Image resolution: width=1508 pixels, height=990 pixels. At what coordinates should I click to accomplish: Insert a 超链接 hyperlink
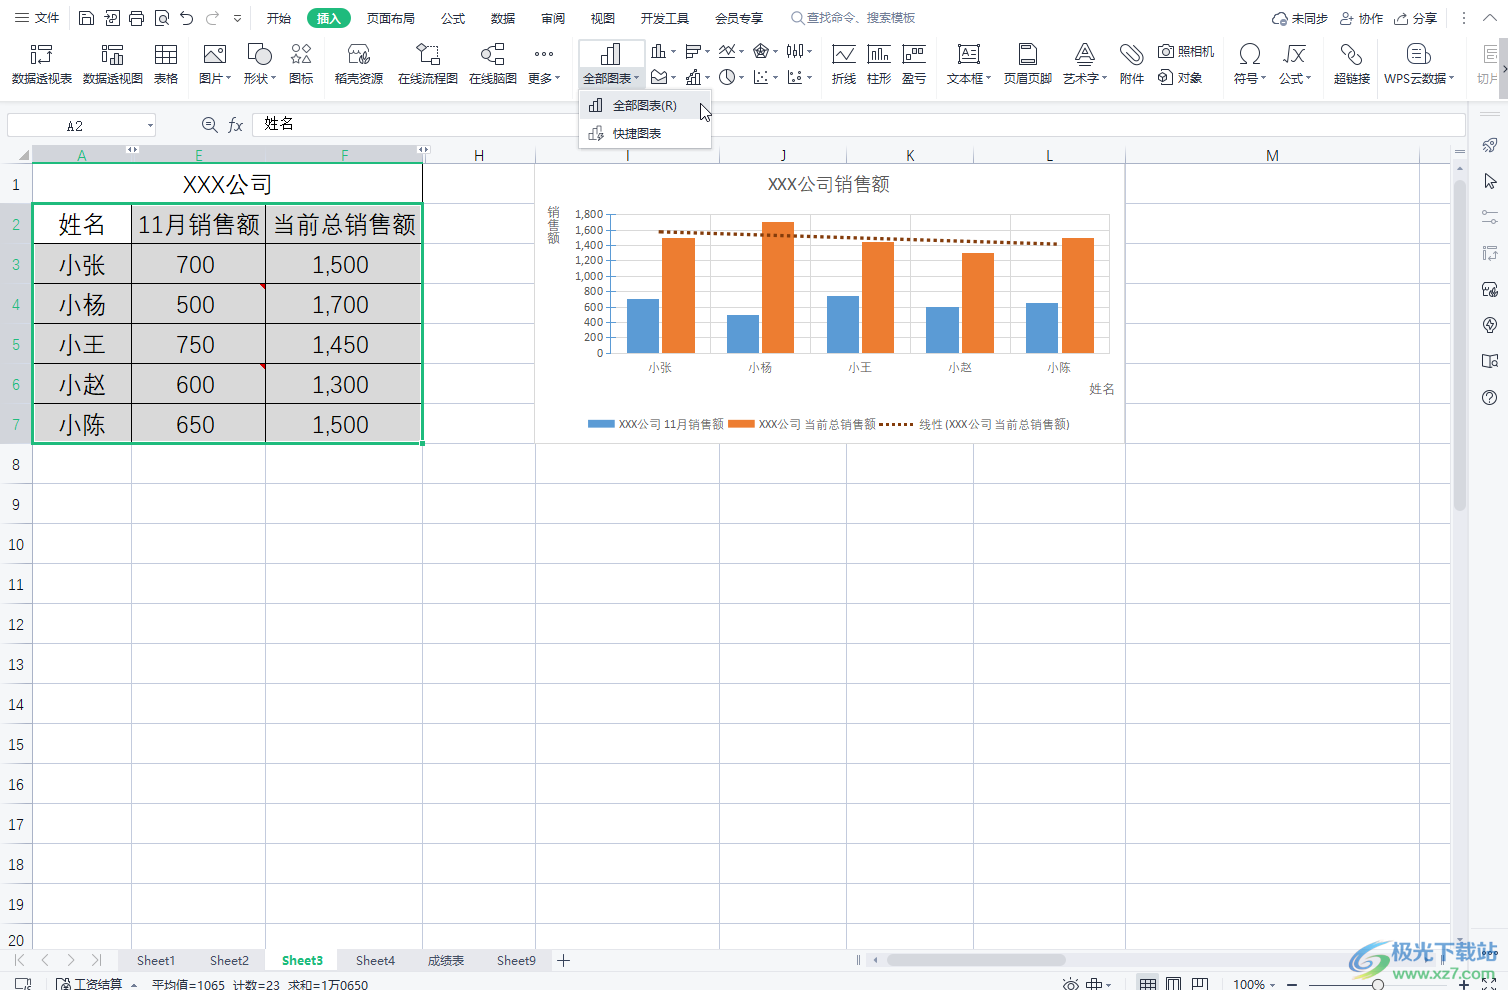point(1352,64)
